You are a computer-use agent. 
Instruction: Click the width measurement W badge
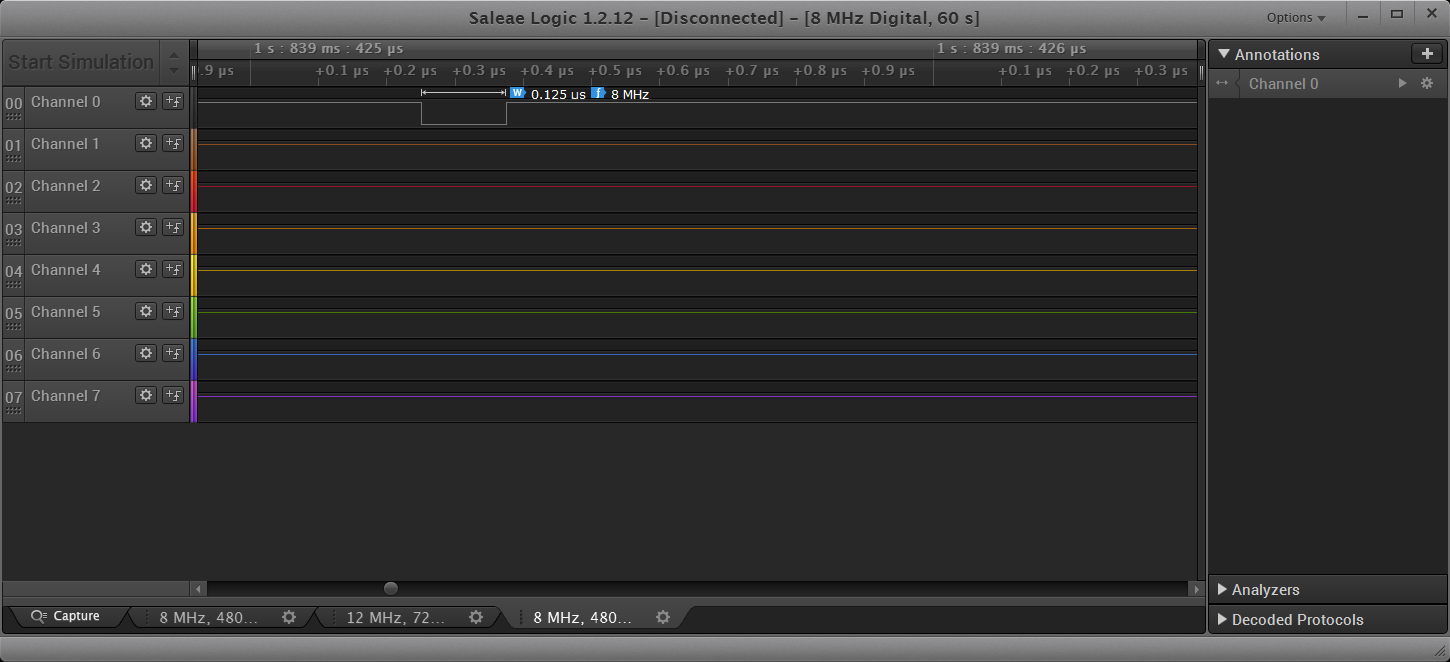pyautogui.click(x=517, y=93)
